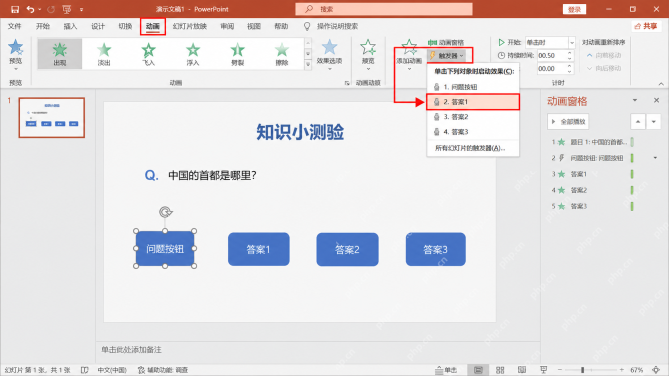Open the 文件 tab
This screenshot has width=669, height=376.
click(15, 26)
